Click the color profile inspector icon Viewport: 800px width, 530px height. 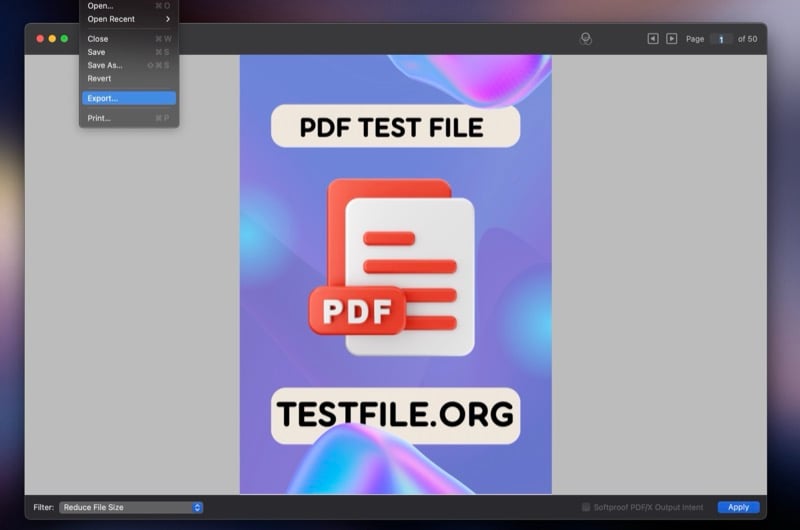click(586, 39)
